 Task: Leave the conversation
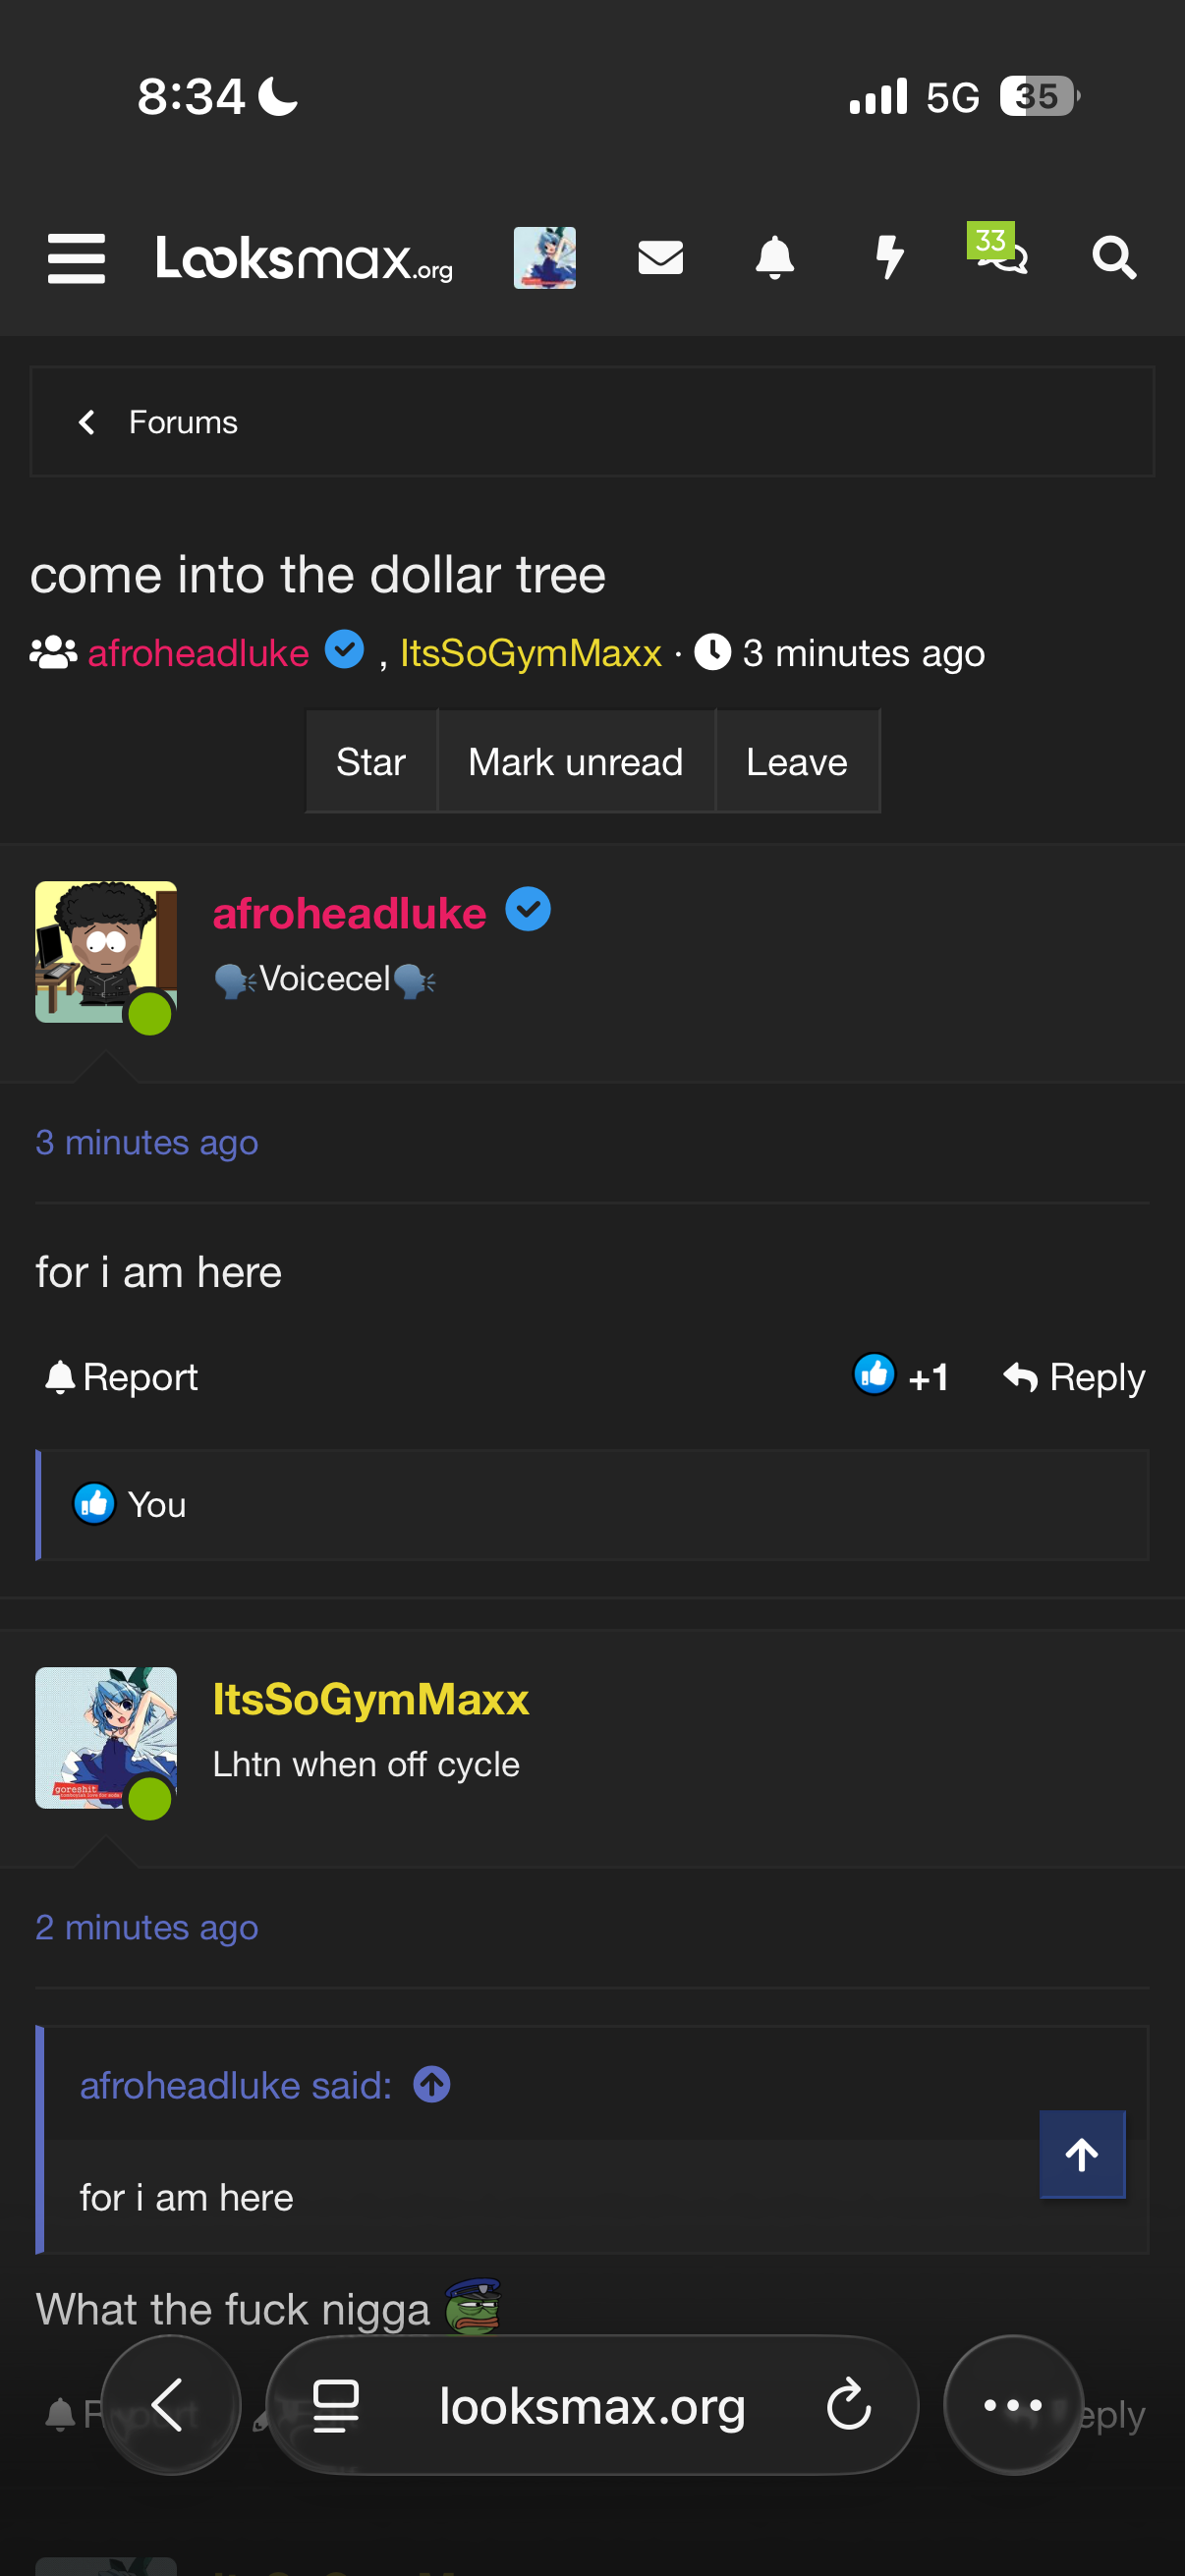[x=797, y=762]
